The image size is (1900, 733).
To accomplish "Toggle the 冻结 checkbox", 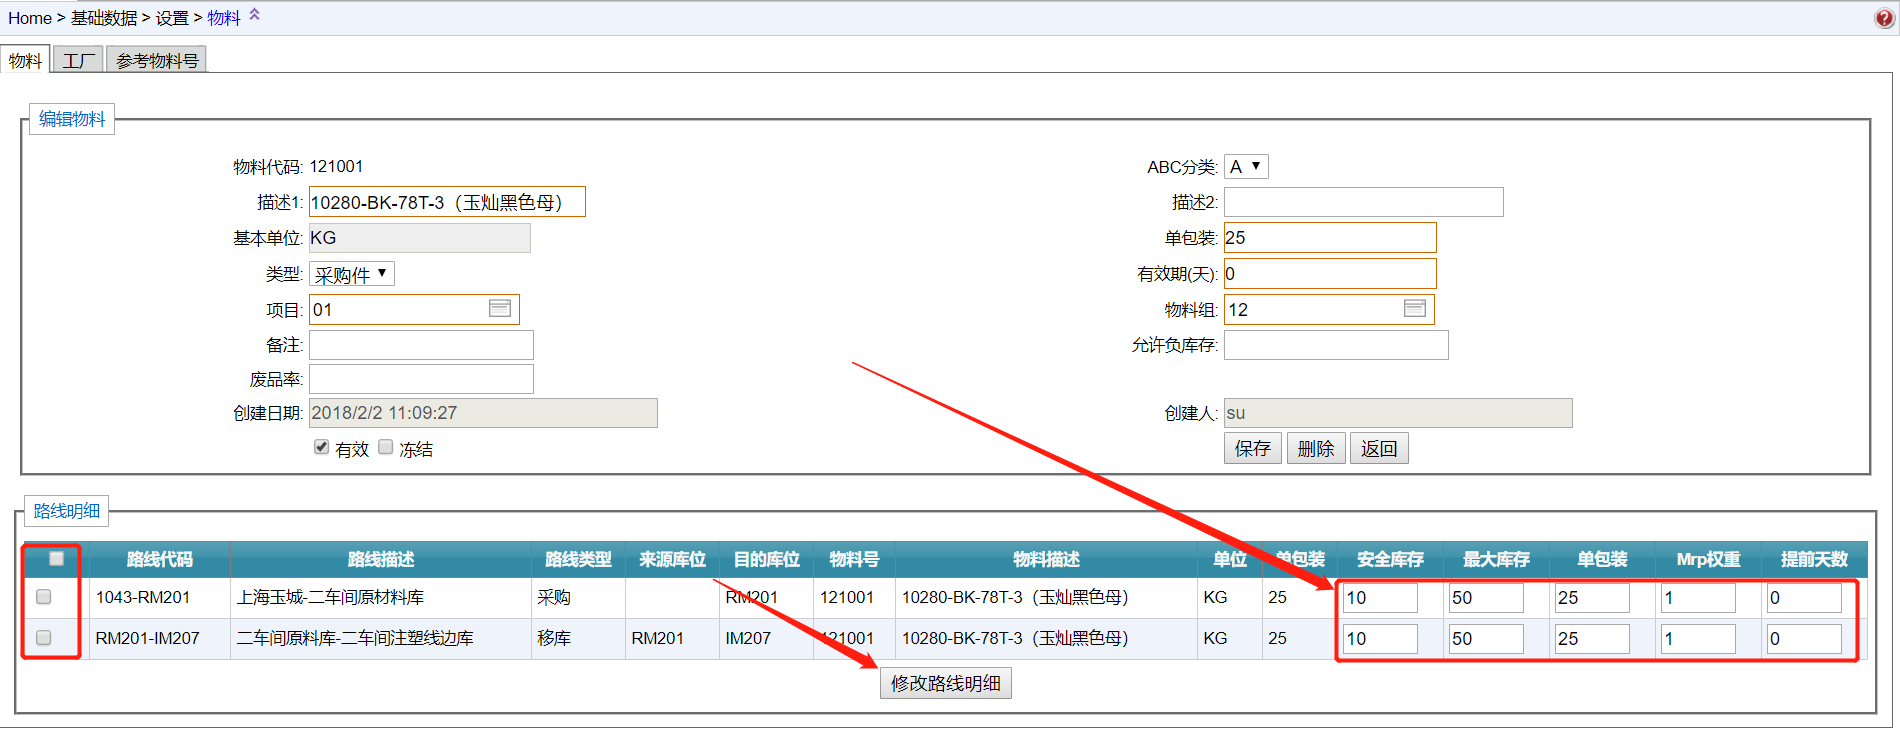I will pos(386,447).
